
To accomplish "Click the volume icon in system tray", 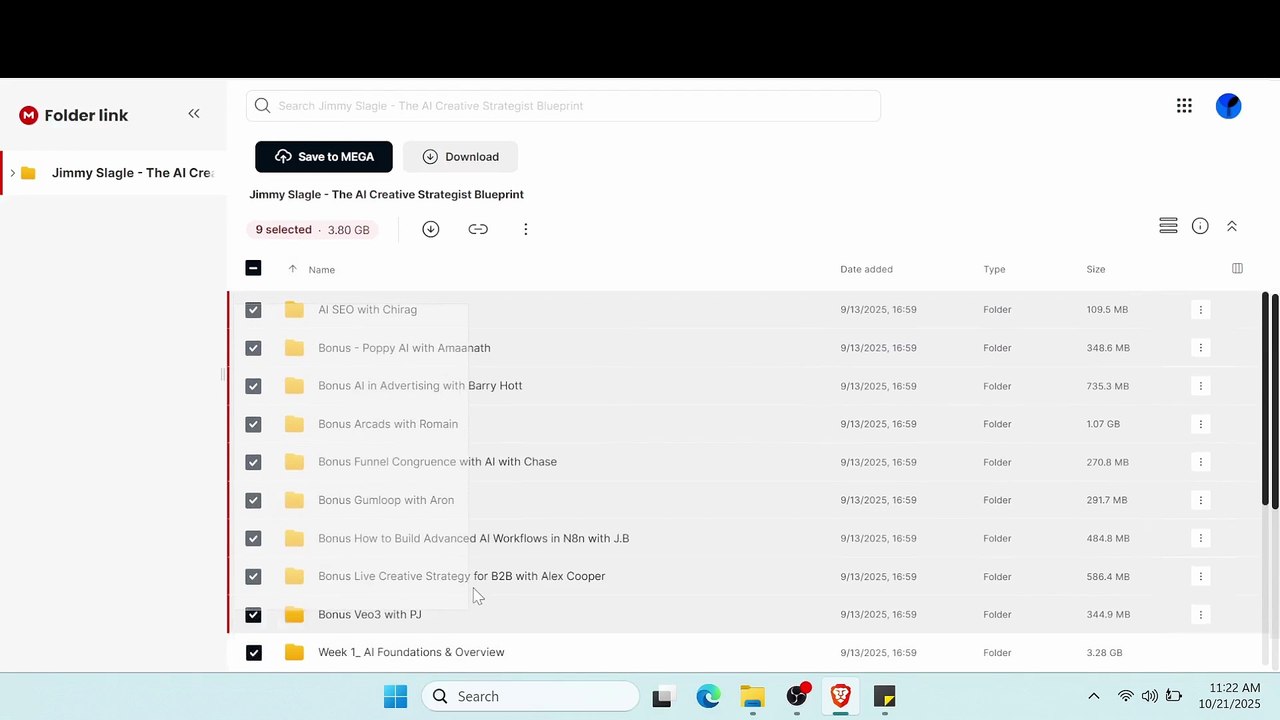I will [x=1149, y=696].
